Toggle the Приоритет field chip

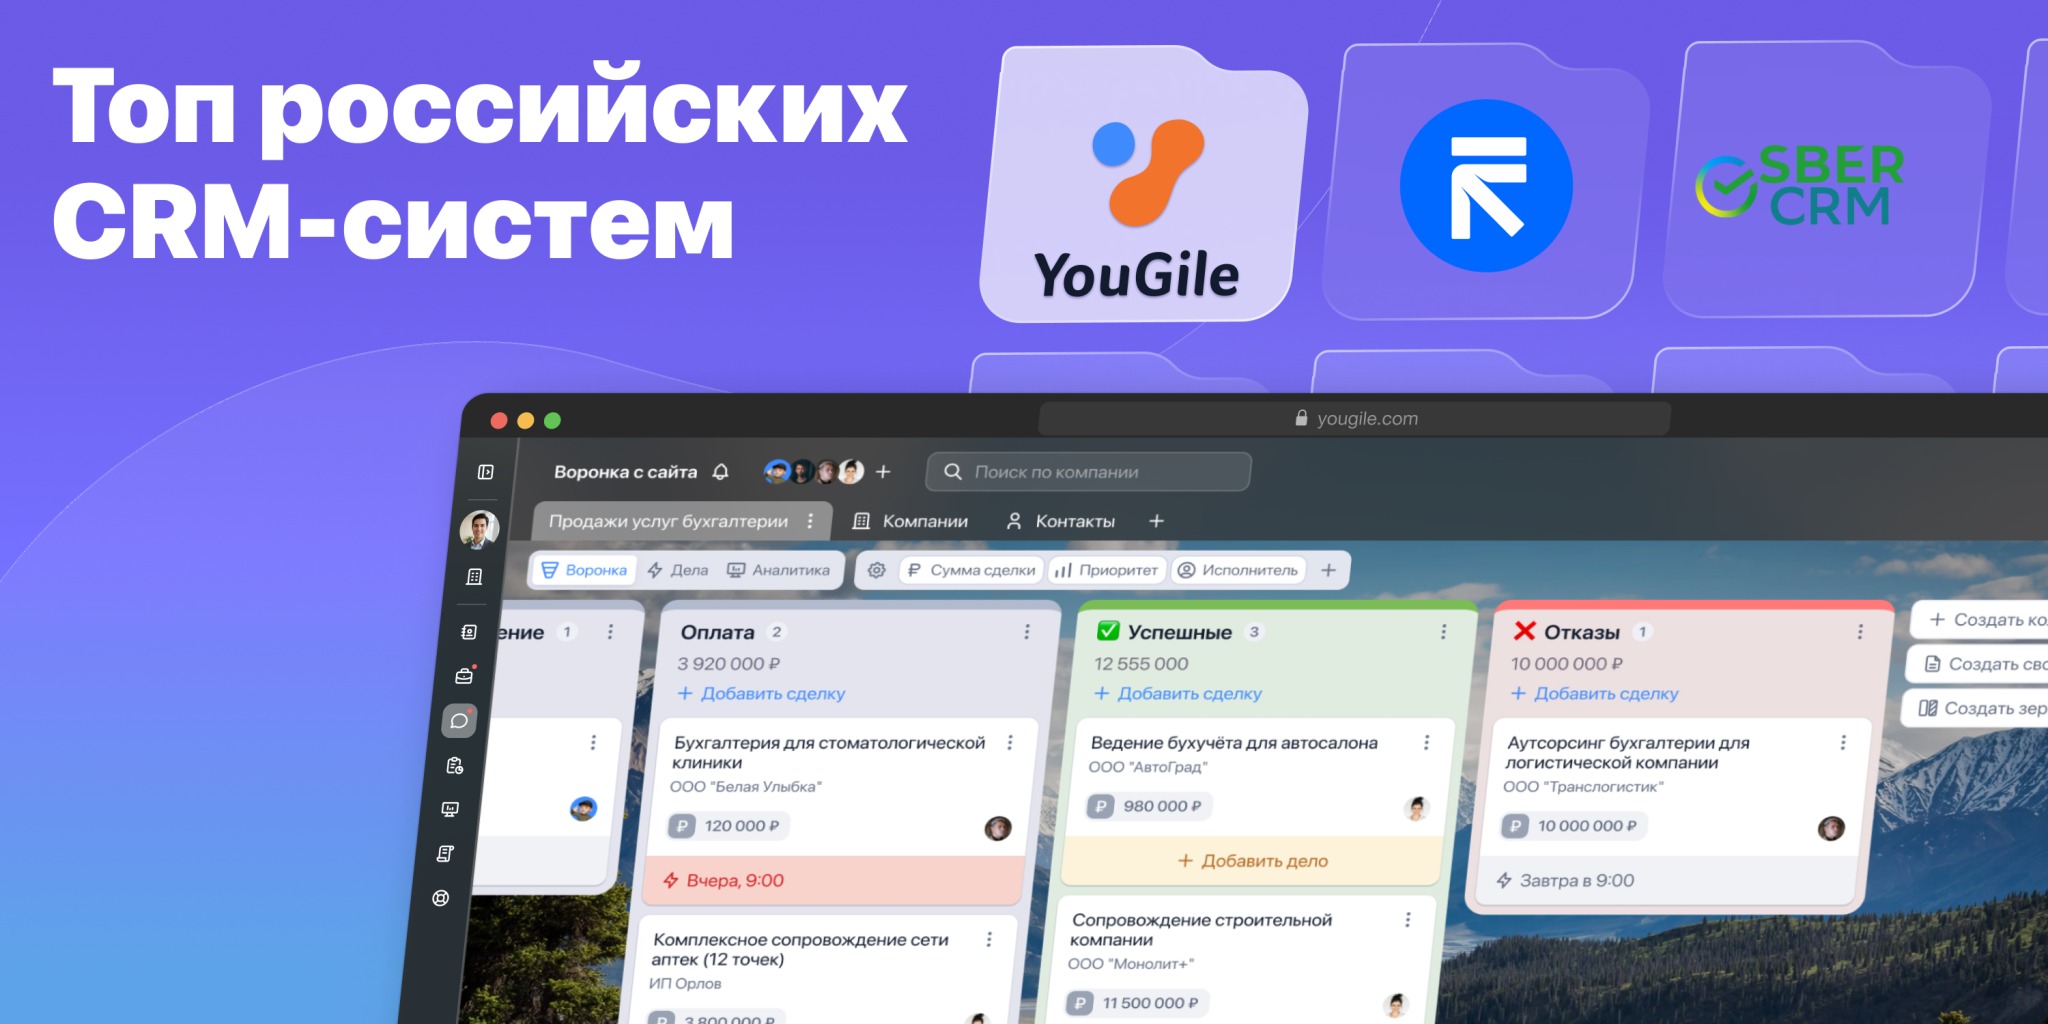1106,570
